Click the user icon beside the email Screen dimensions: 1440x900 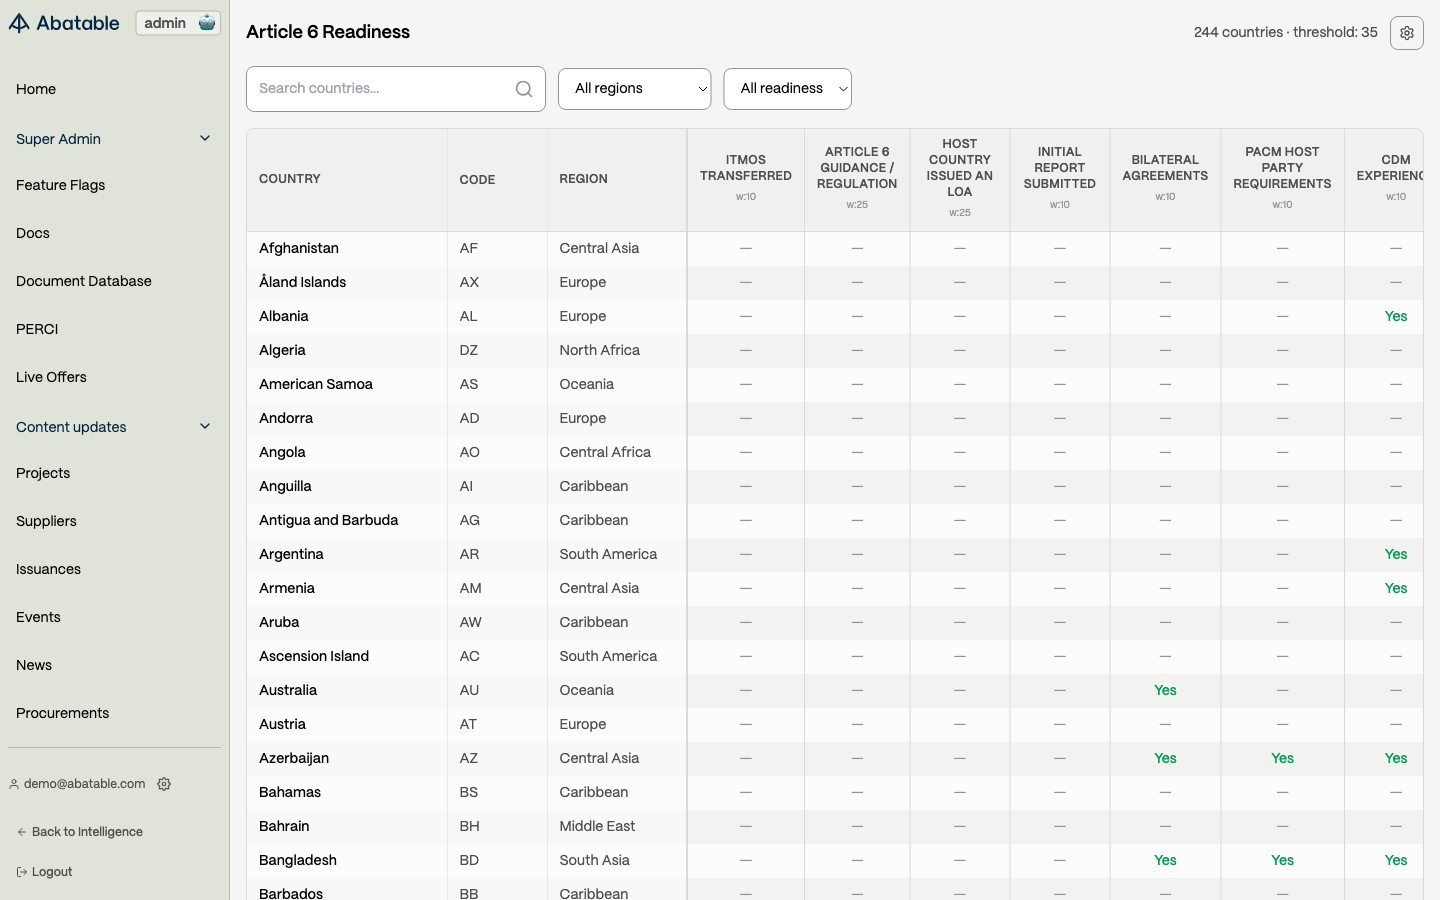click(14, 784)
